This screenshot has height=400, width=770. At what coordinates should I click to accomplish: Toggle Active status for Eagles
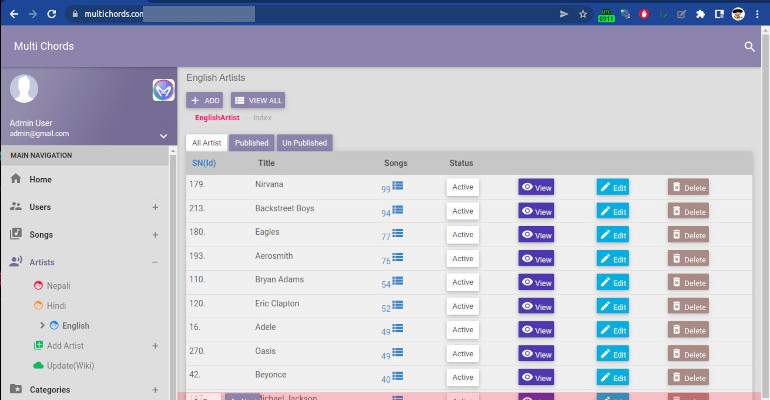(463, 235)
